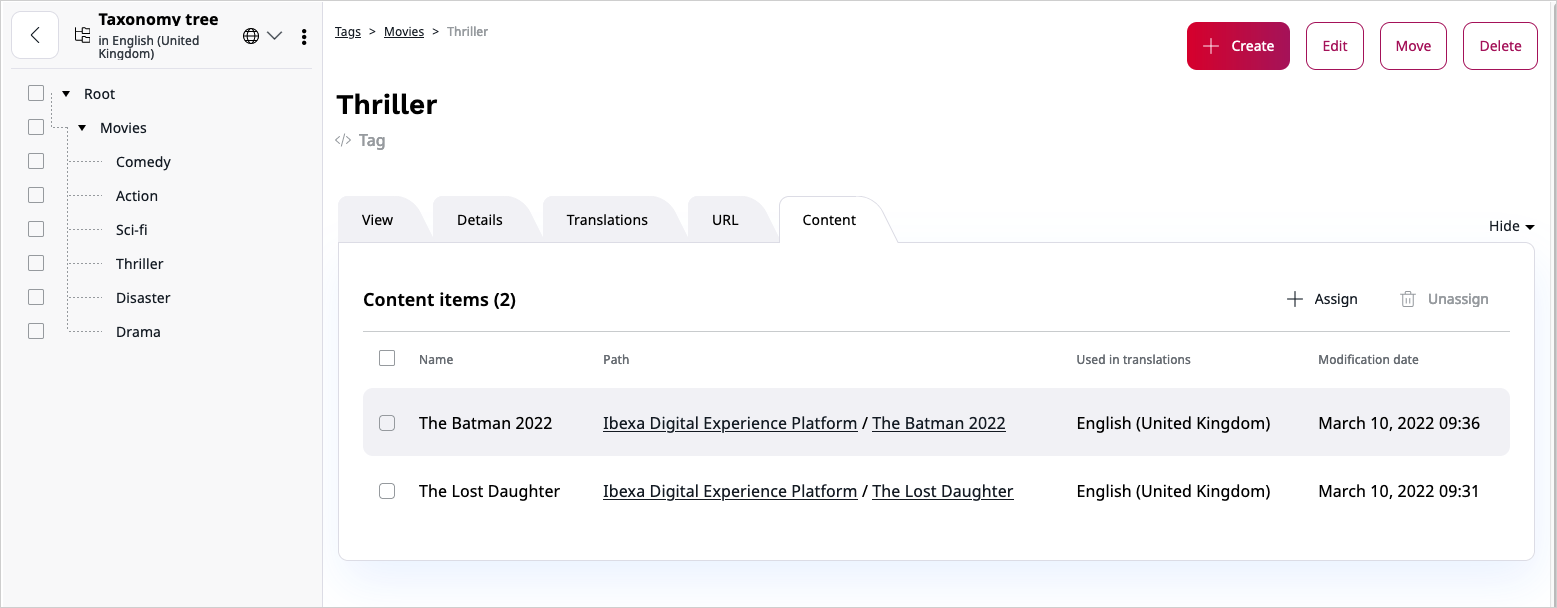The width and height of the screenshot is (1557, 608).
Task: Switch to the Translations tab
Action: pos(607,220)
